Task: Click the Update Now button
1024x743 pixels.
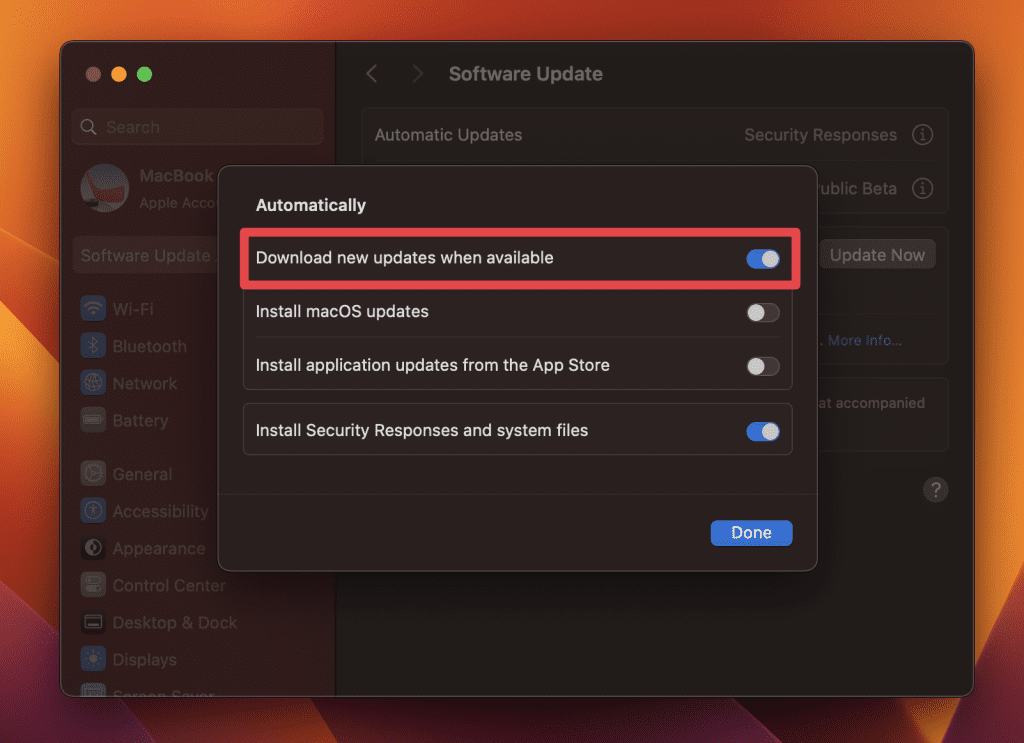Action: [877, 255]
